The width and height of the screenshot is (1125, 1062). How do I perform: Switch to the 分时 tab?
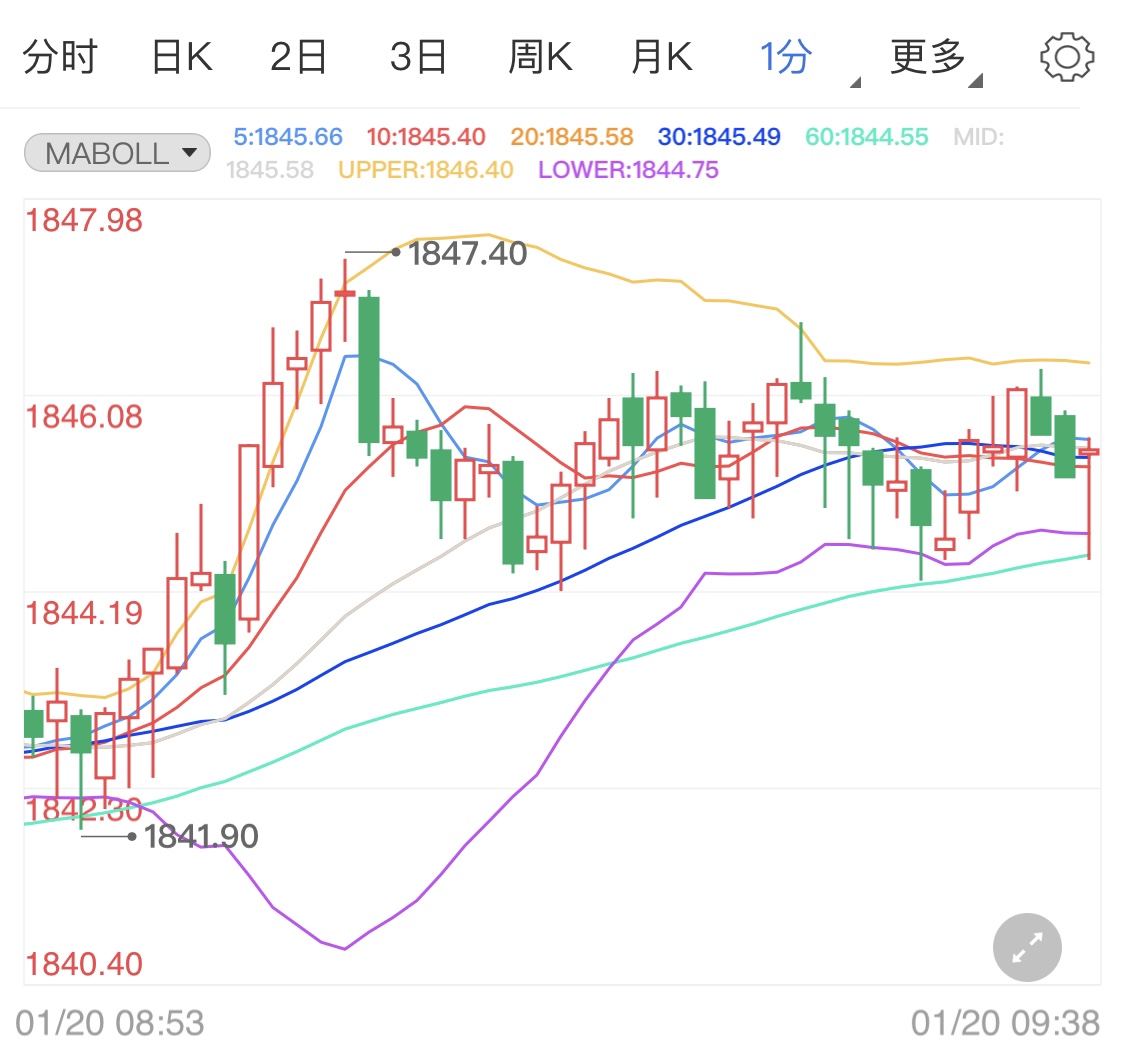pyautogui.click(x=57, y=57)
